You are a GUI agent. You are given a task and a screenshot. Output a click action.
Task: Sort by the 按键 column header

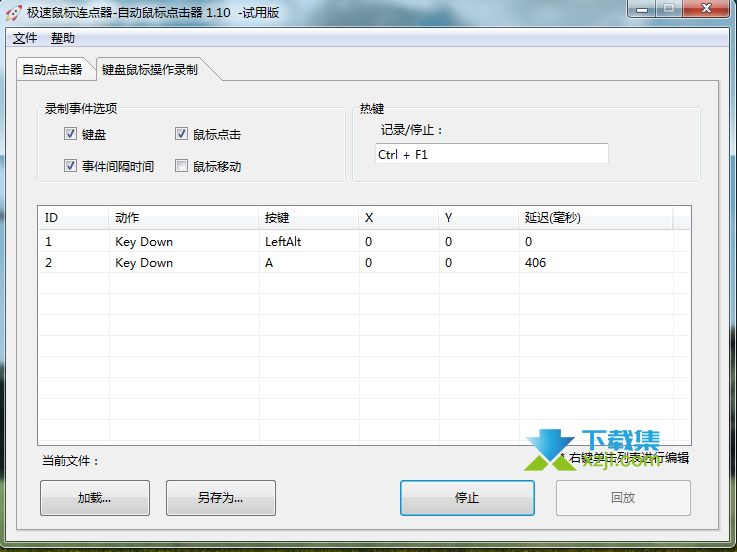pyautogui.click(x=309, y=218)
